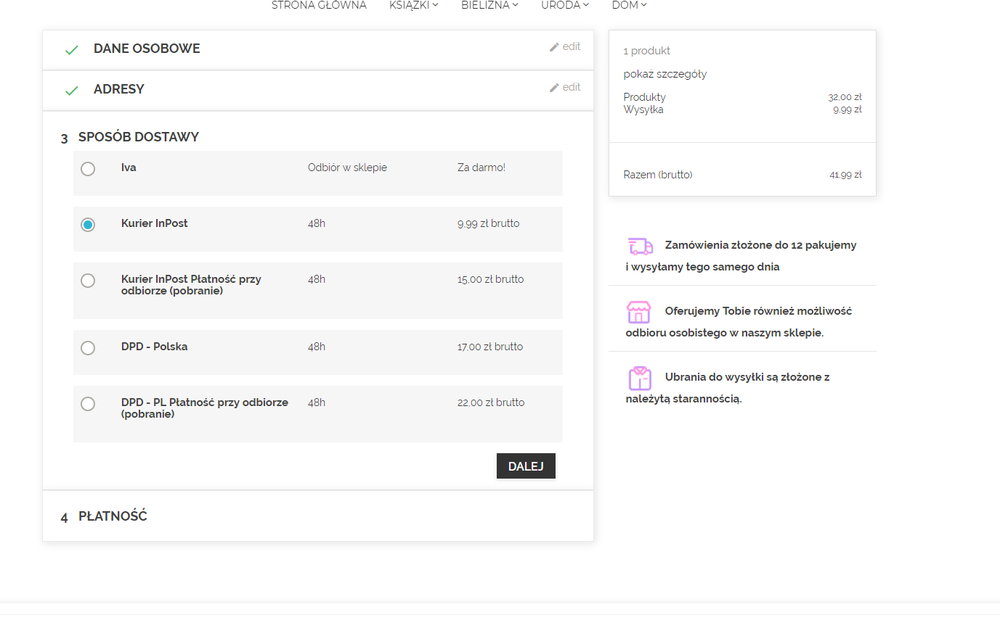Click the 22,00 zł brutto price

[x=491, y=402]
